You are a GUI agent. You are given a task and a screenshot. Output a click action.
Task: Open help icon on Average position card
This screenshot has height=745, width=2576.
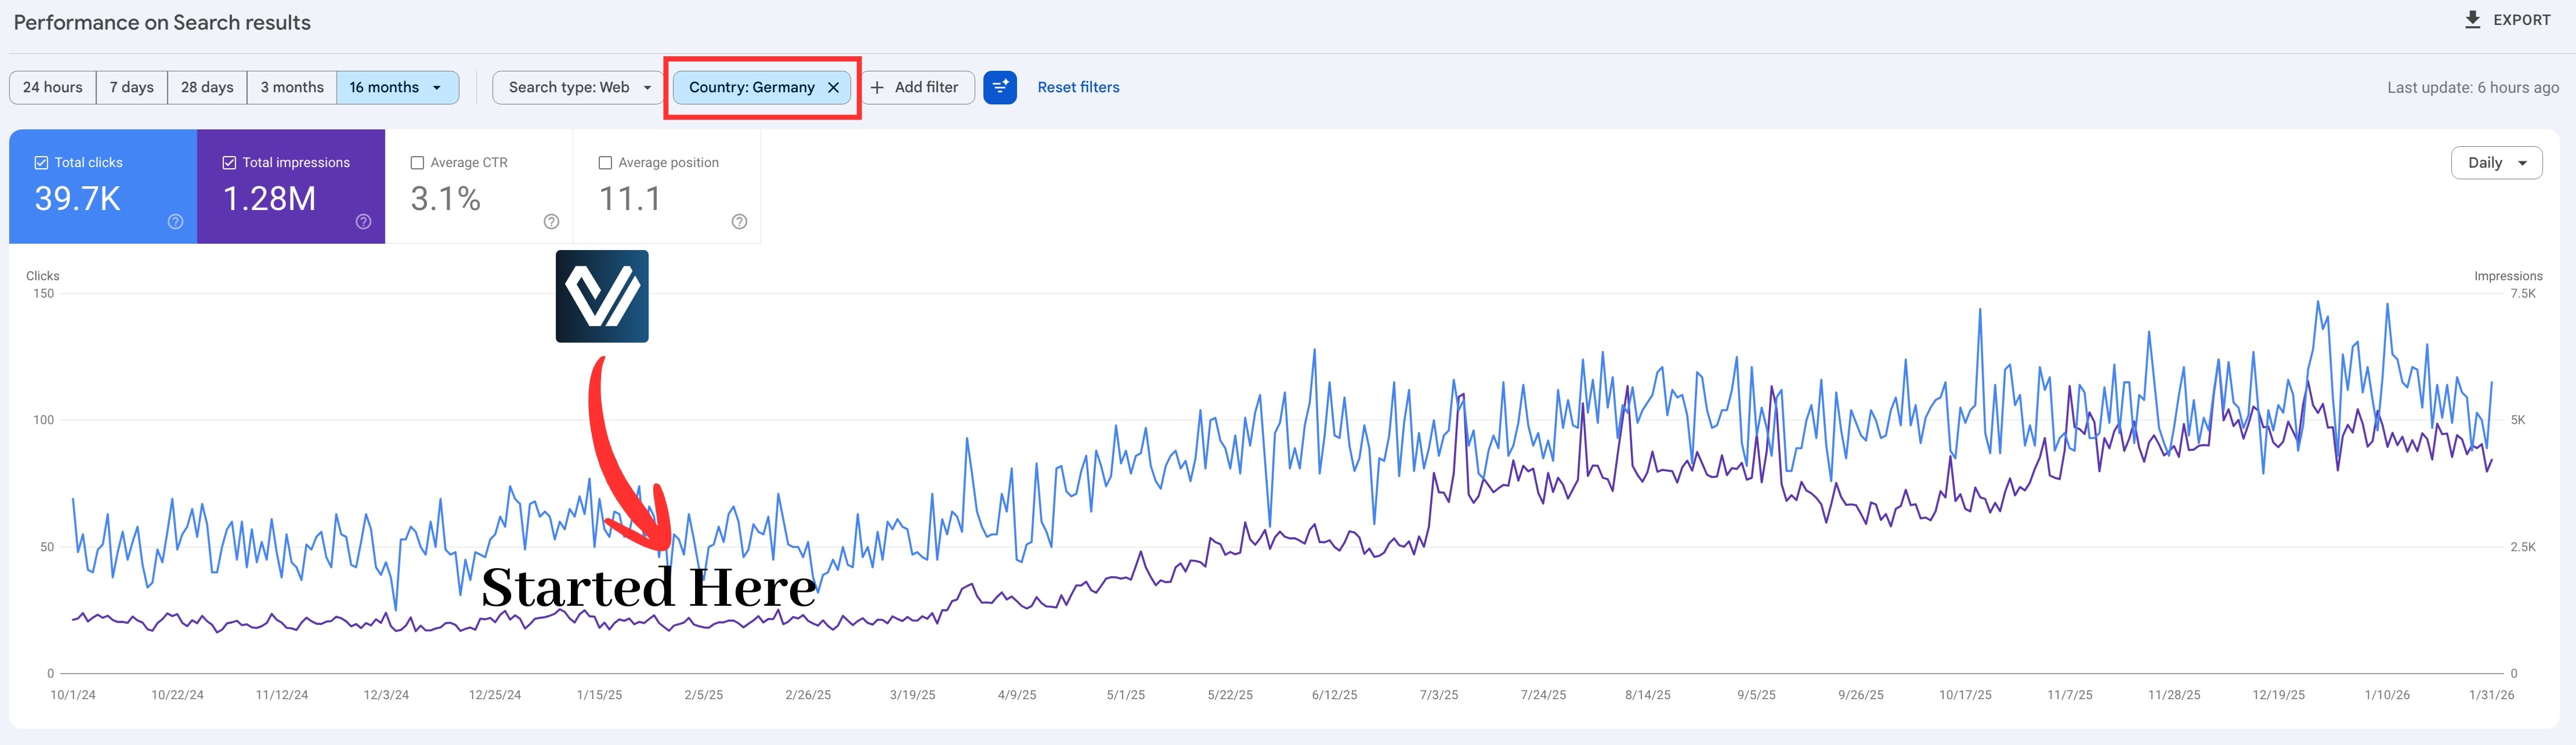[739, 222]
